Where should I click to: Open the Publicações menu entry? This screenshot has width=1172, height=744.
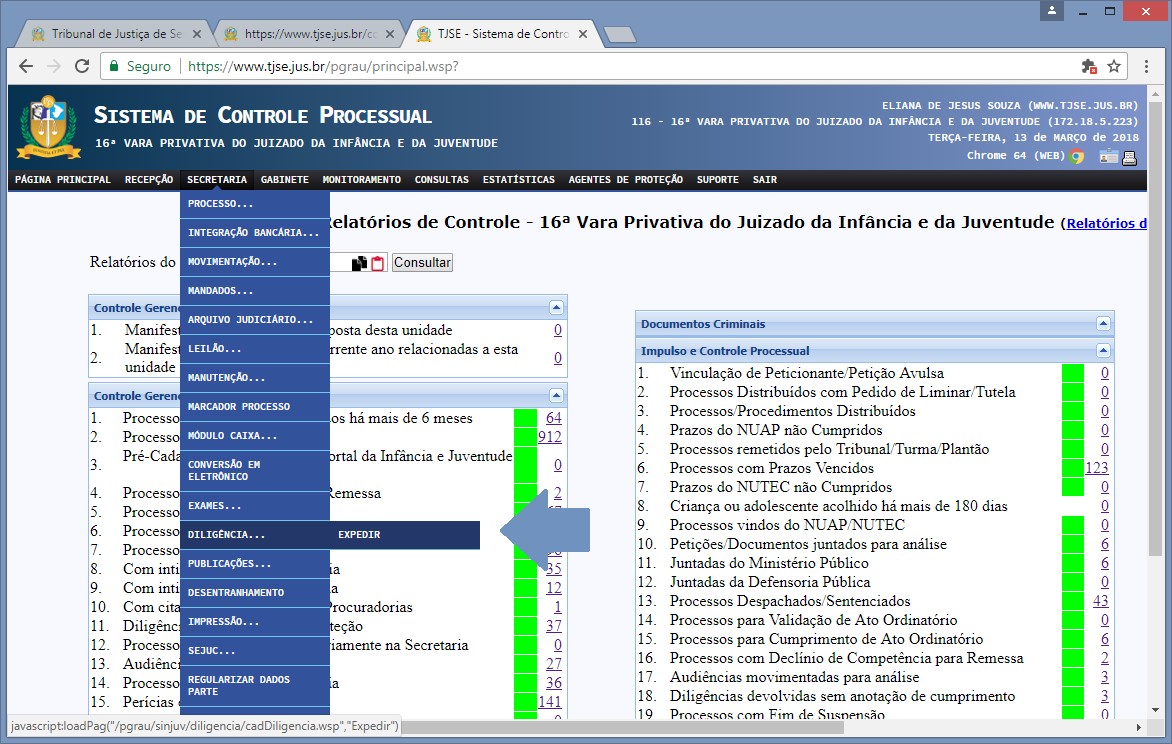(x=230, y=563)
